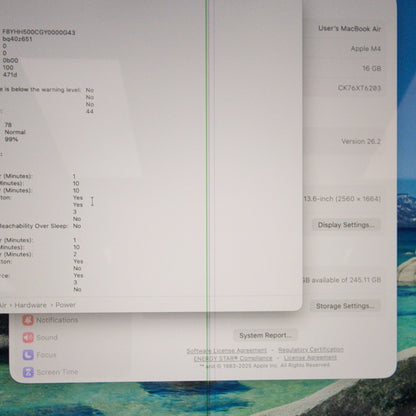This screenshot has width=416, height=416.
Task: Select Power in the path bar
Action: [65, 305]
